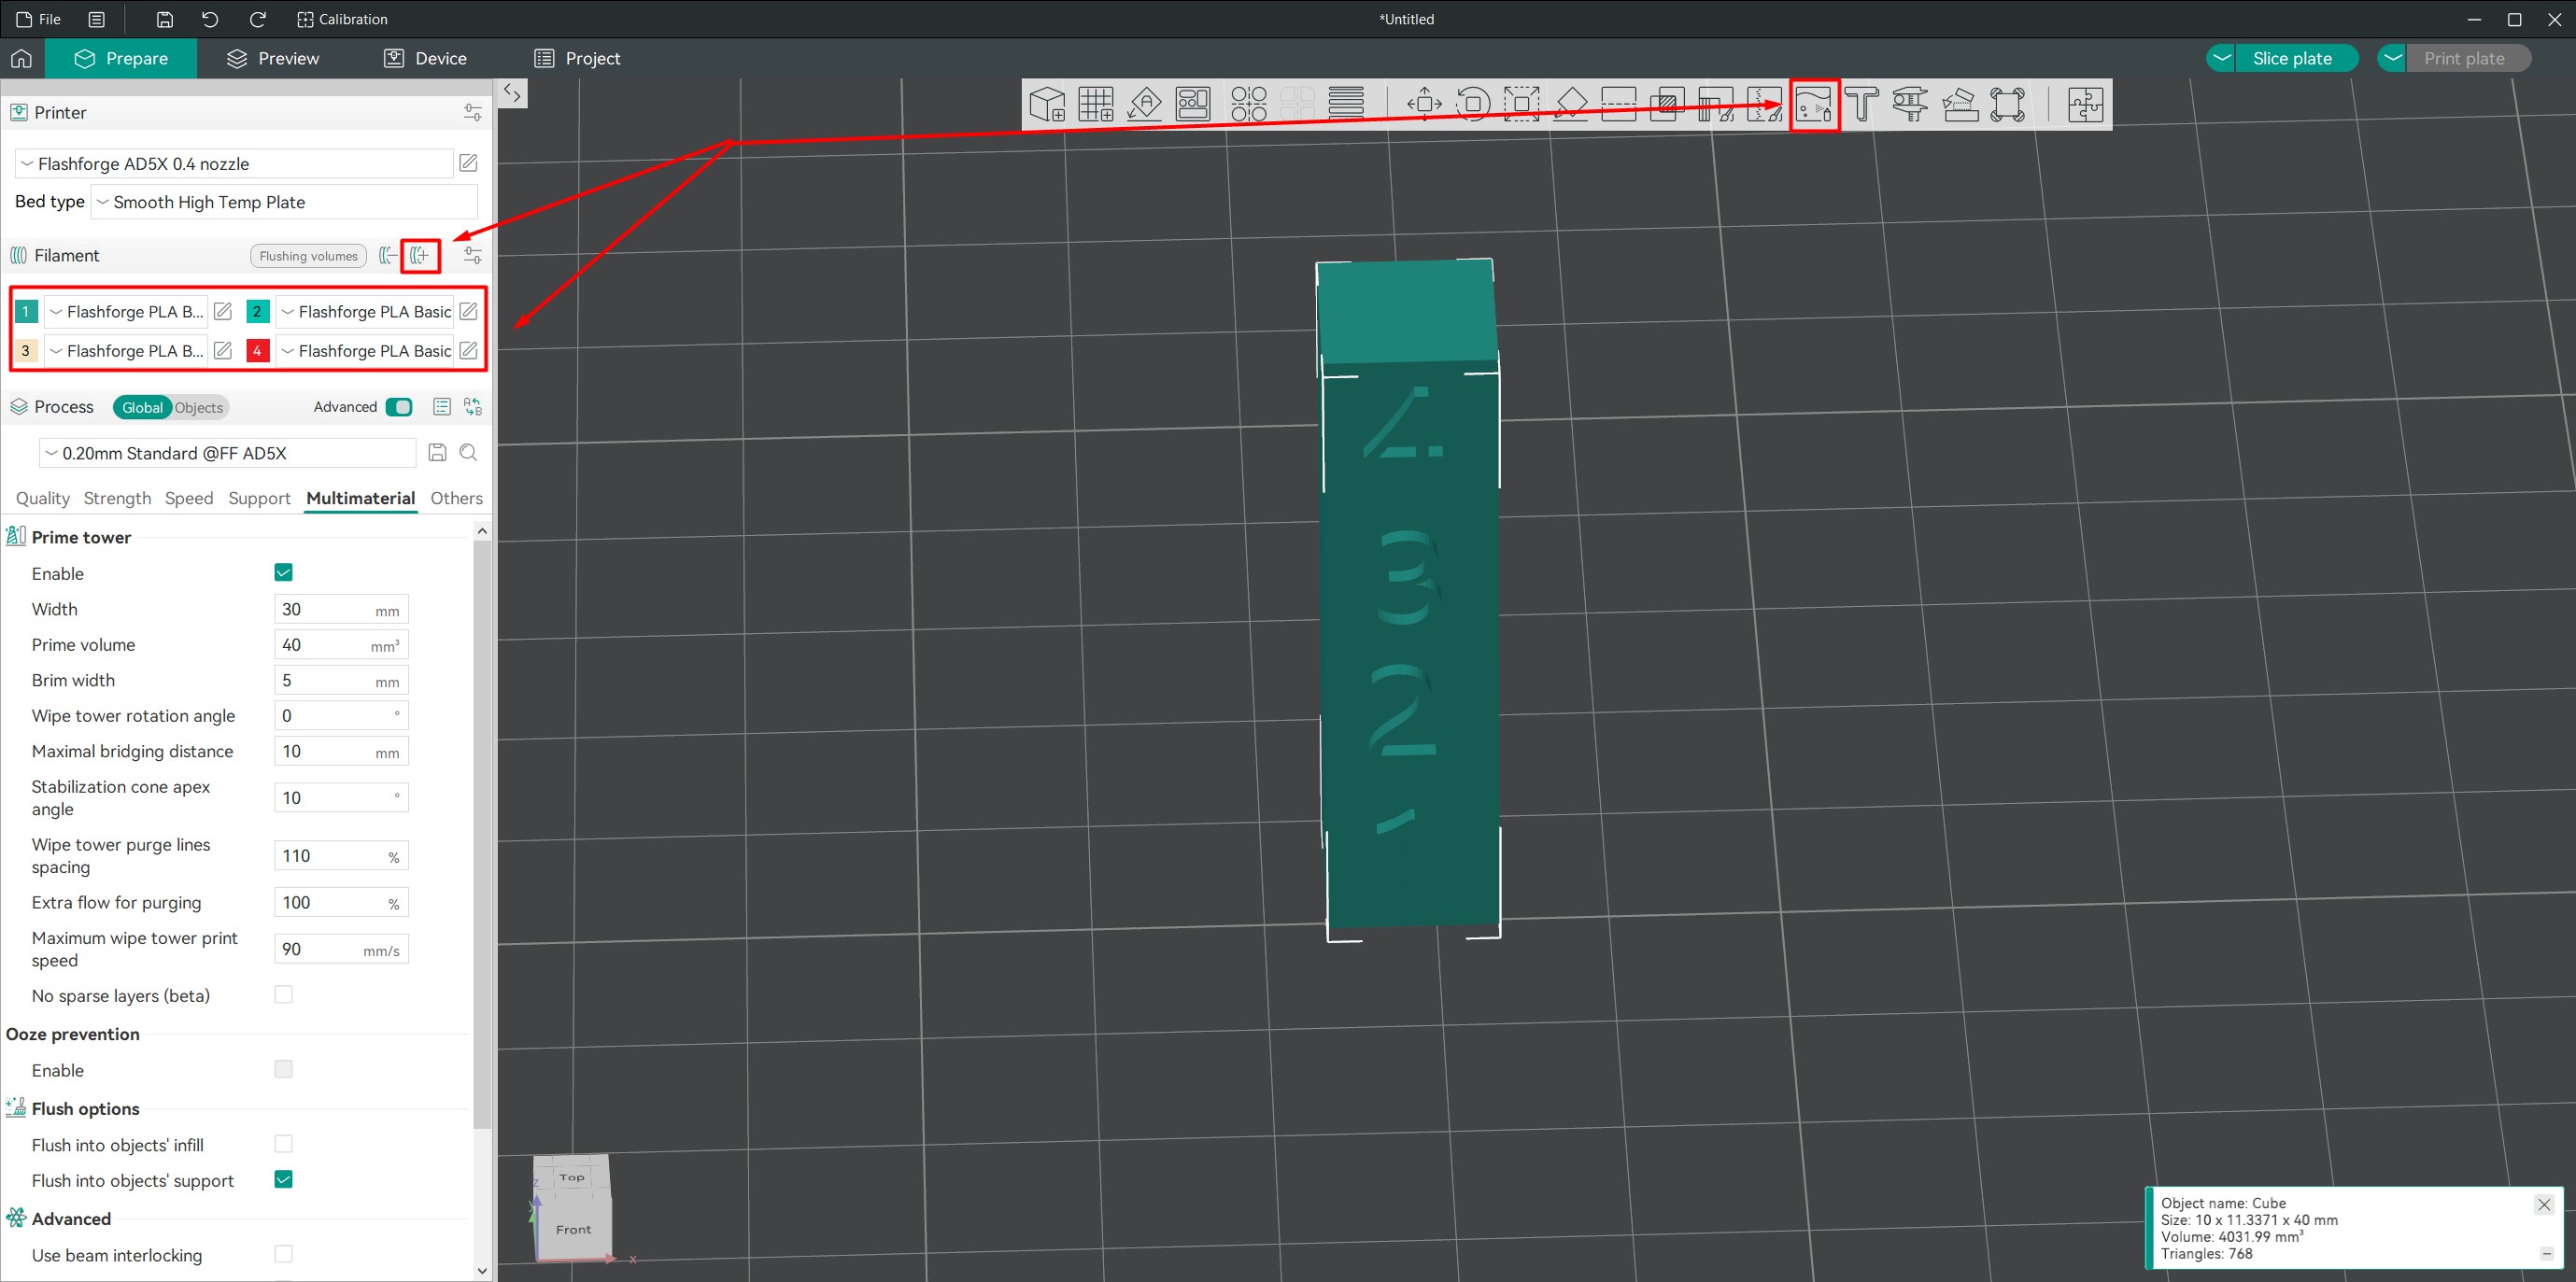The width and height of the screenshot is (2576, 1282).
Task: Expand the Flashforge AD5X 0.4 nozzle dropdown
Action: [234, 164]
